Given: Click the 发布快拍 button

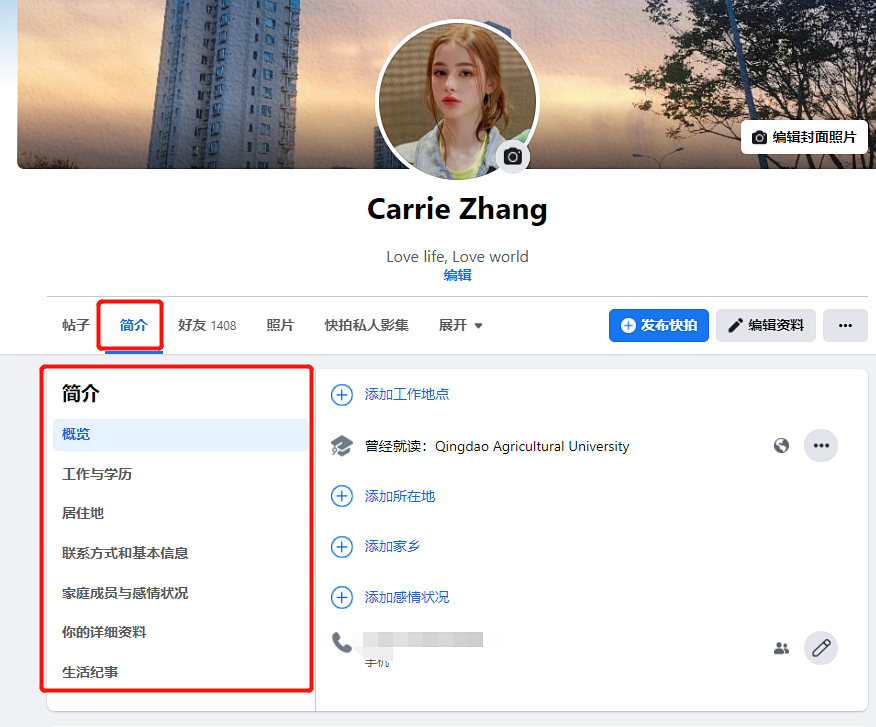Looking at the screenshot, I should pos(658,325).
